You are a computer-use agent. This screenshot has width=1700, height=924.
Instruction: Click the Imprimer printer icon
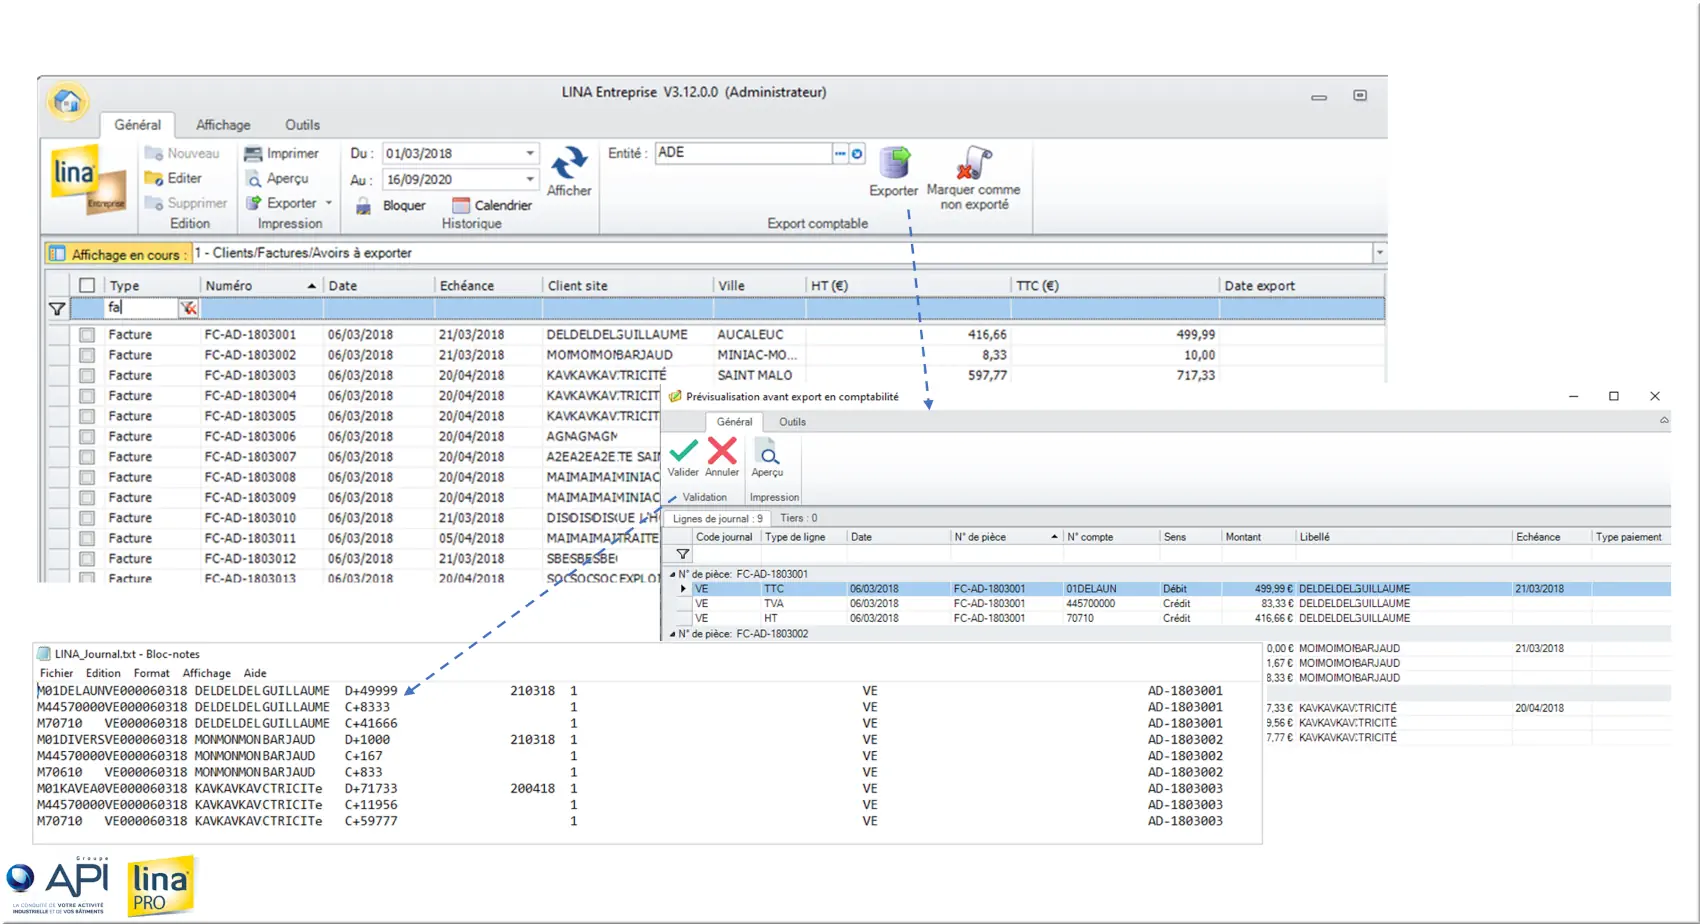pos(254,153)
